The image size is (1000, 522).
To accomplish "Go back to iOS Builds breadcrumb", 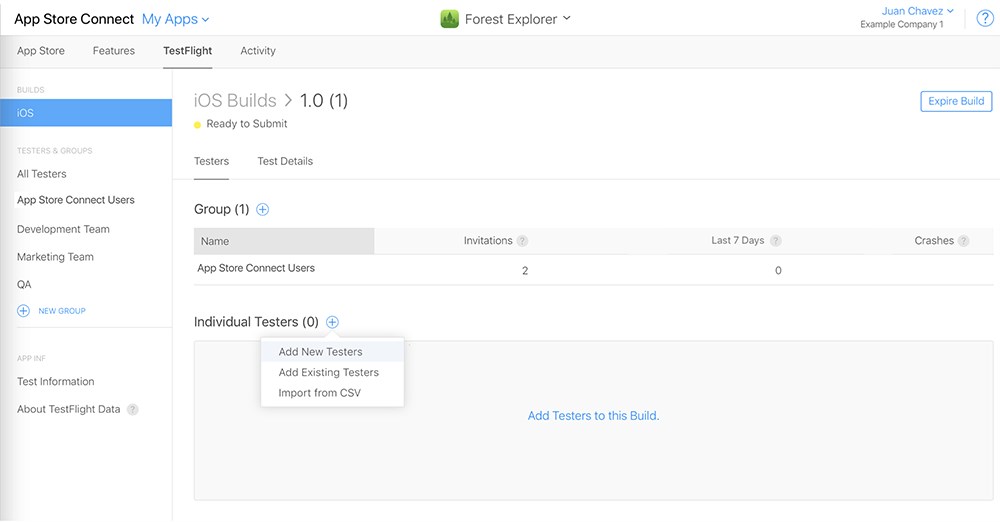I will coord(235,100).
